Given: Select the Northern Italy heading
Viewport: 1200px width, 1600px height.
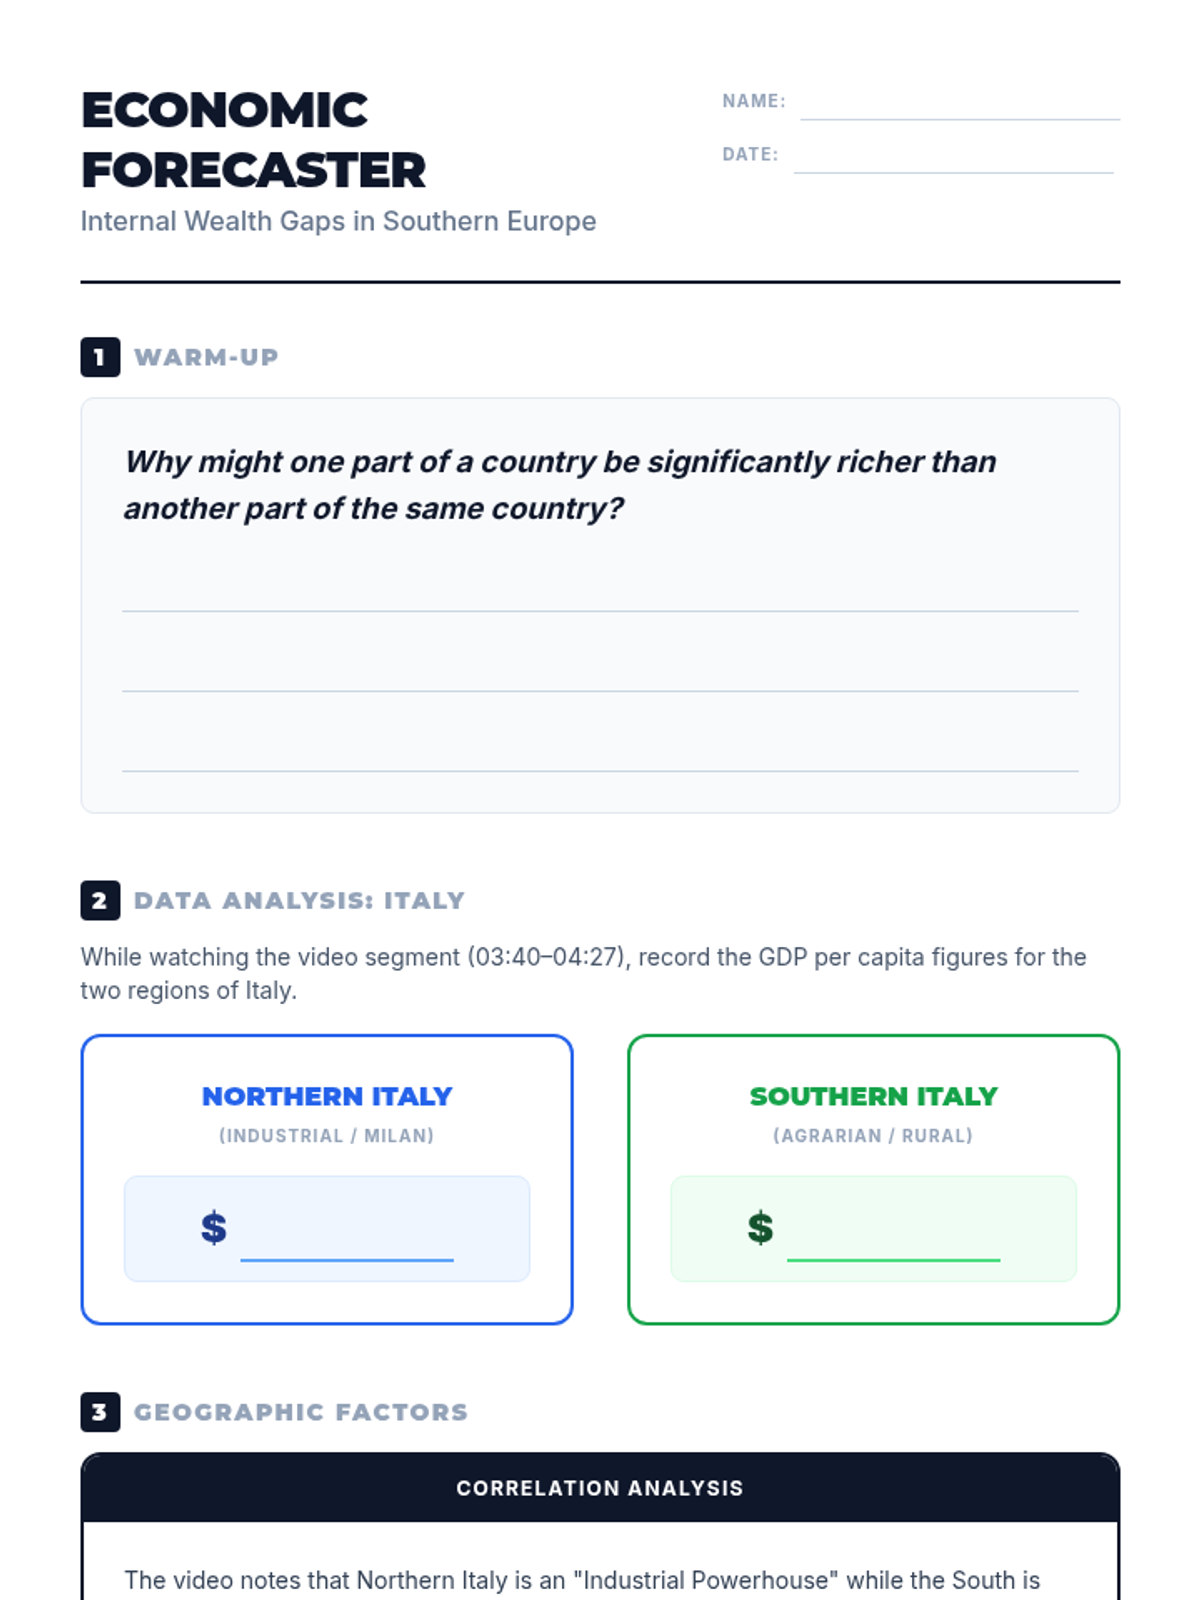Looking at the screenshot, I should coord(327,1096).
